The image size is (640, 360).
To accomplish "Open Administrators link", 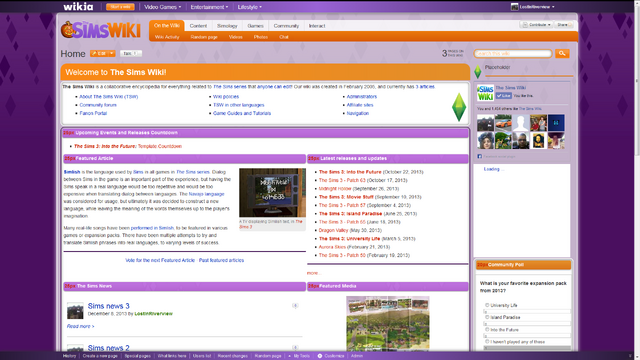I will point(362,97).
